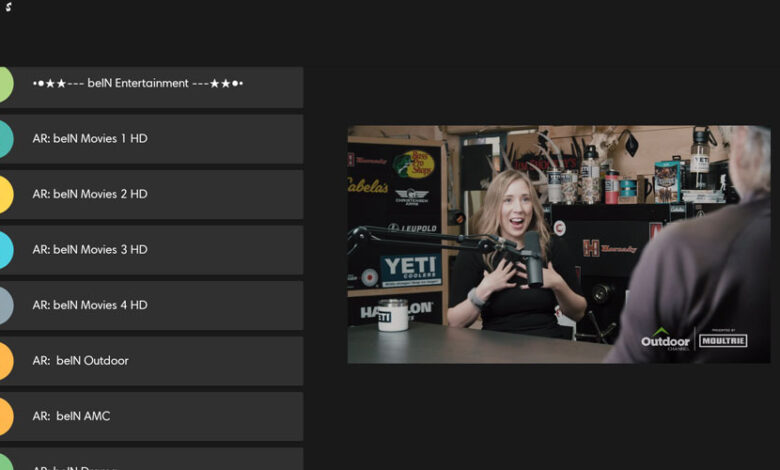The image size is (780, 470).
Task: Click the orange circle icon beside beIN AMC
Action: [x=5, y=416]
